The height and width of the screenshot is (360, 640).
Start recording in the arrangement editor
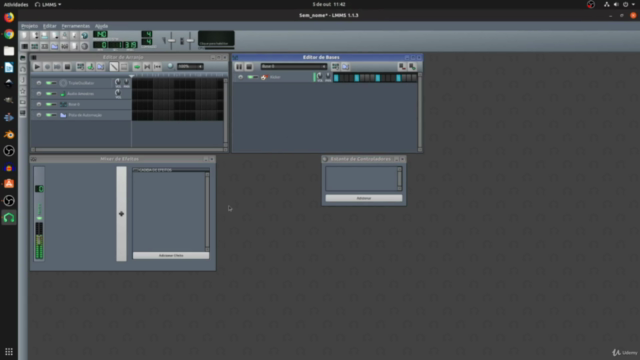pyautogui.click(x=47, y=67)
